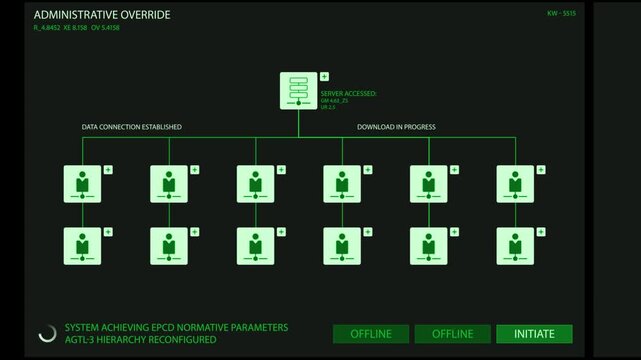Select the sixth user node in top row

point(515,184)
